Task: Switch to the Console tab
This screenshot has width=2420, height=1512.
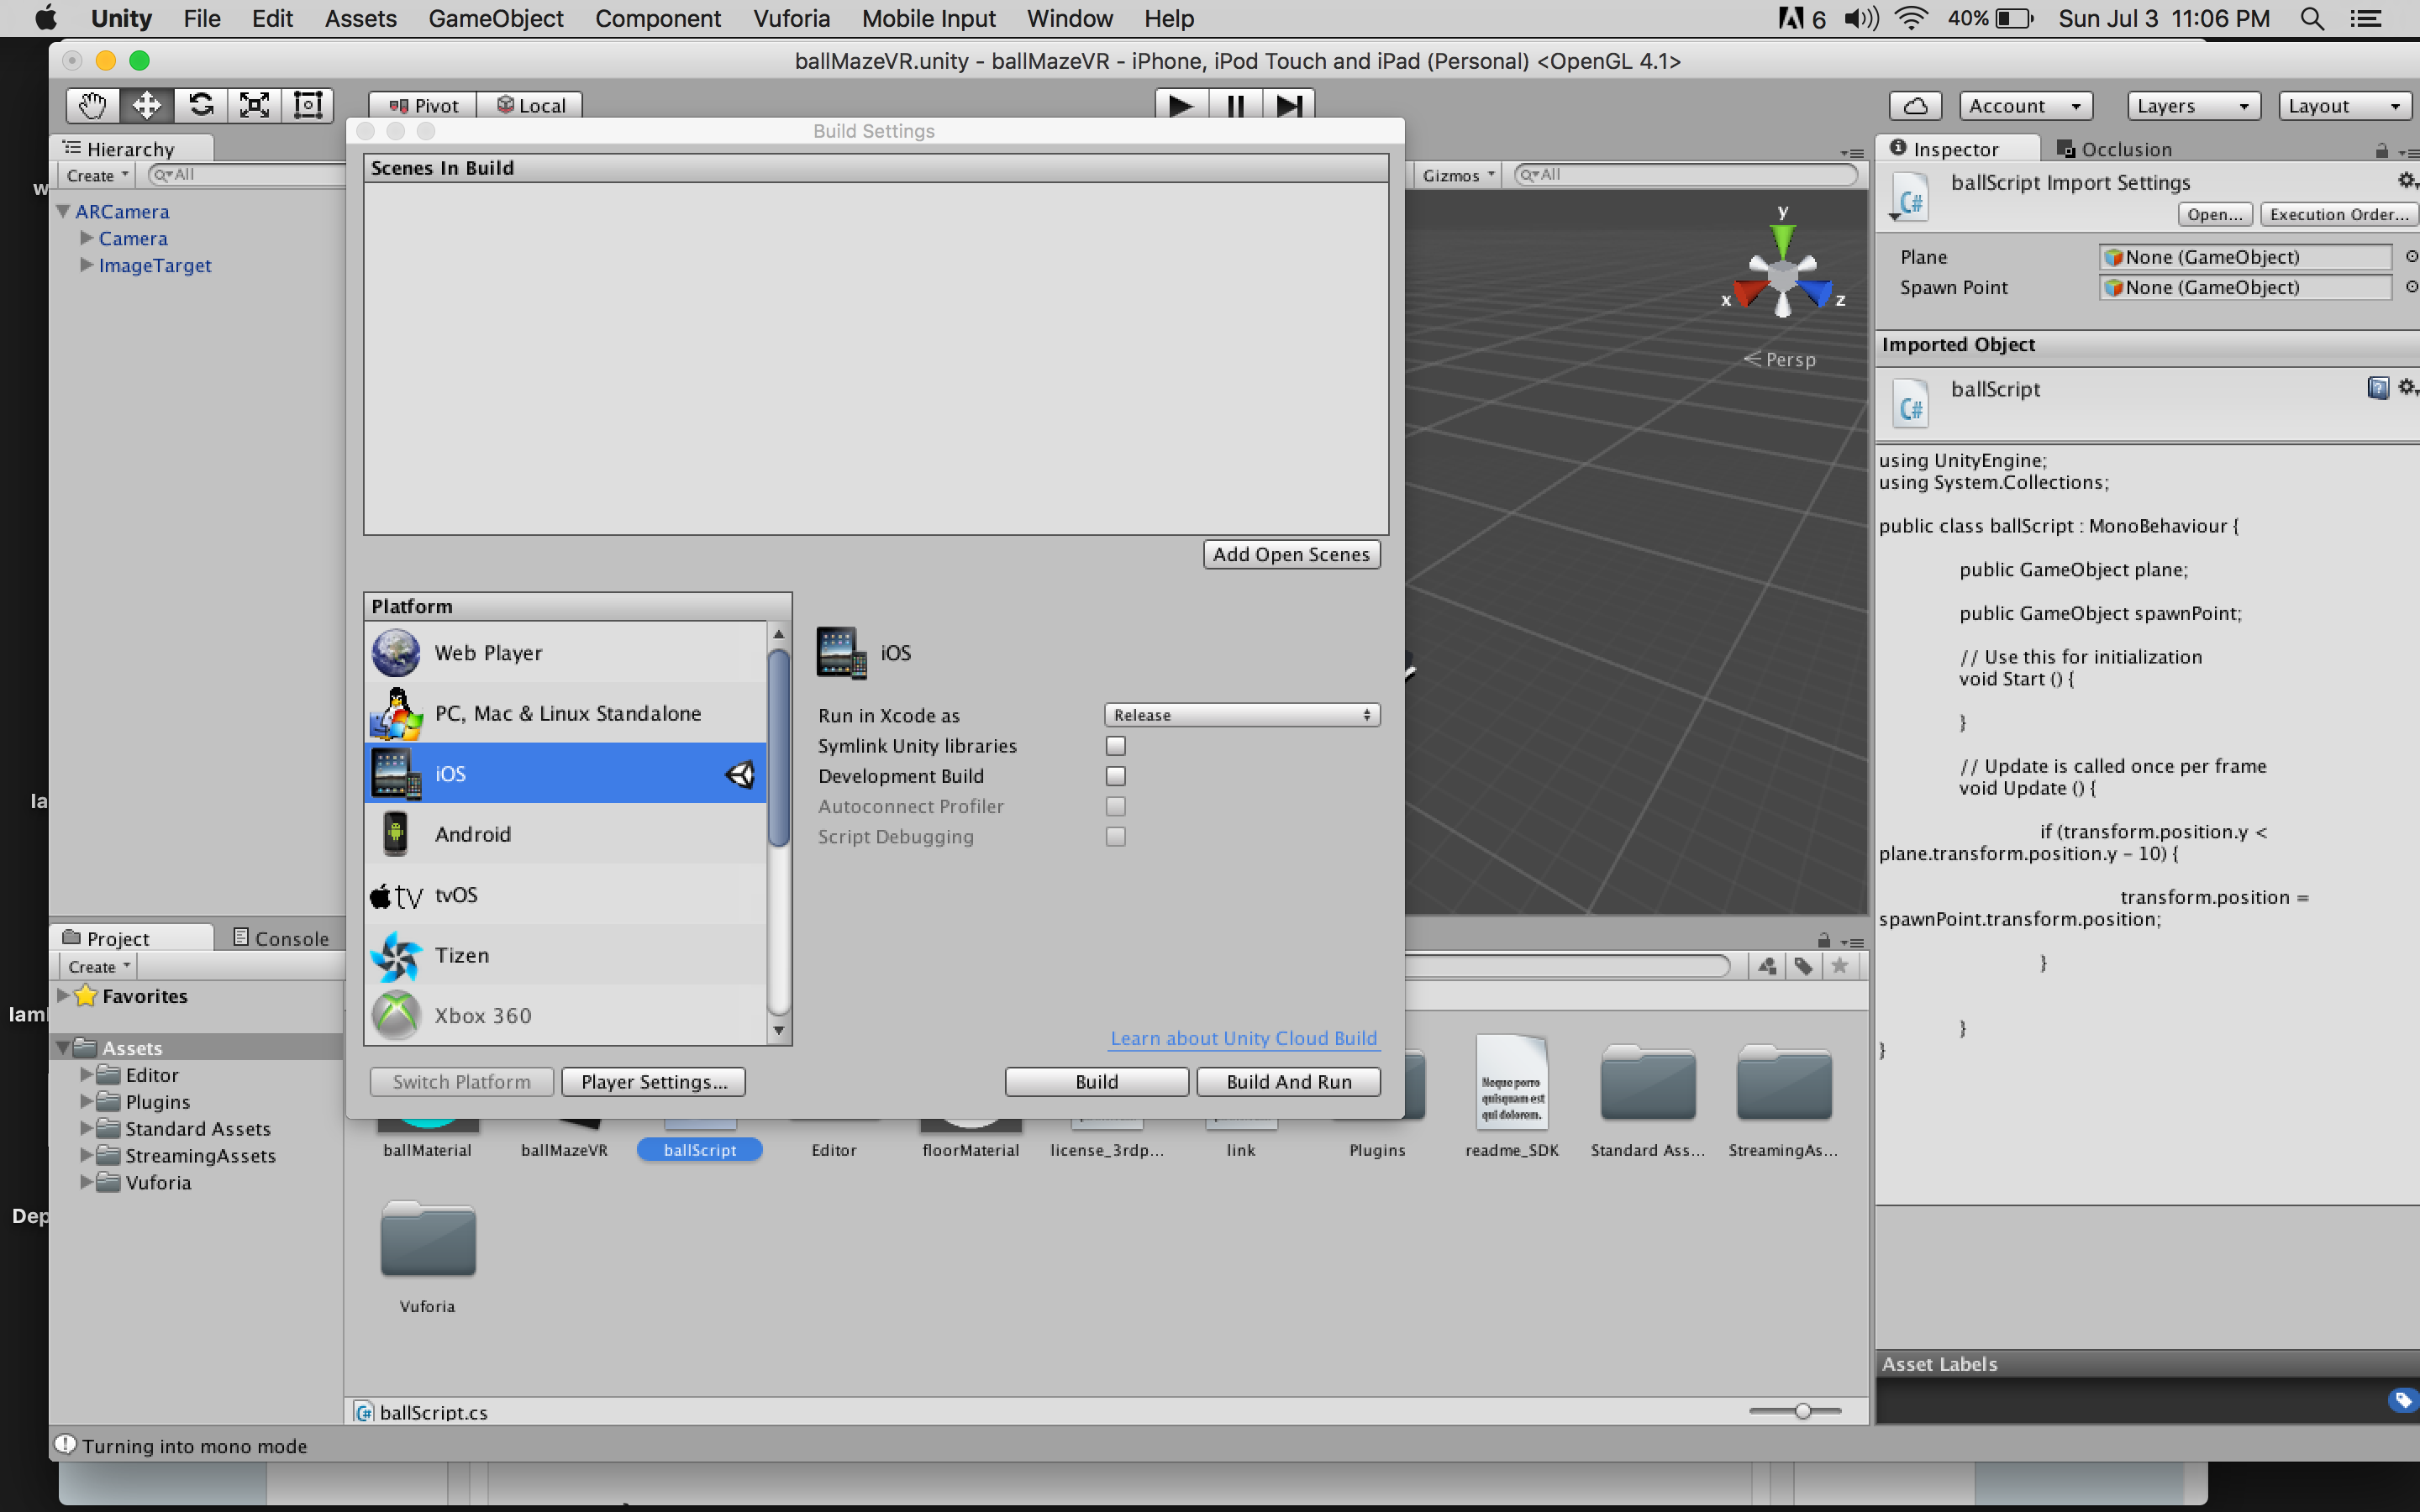Action: point(290,937)
